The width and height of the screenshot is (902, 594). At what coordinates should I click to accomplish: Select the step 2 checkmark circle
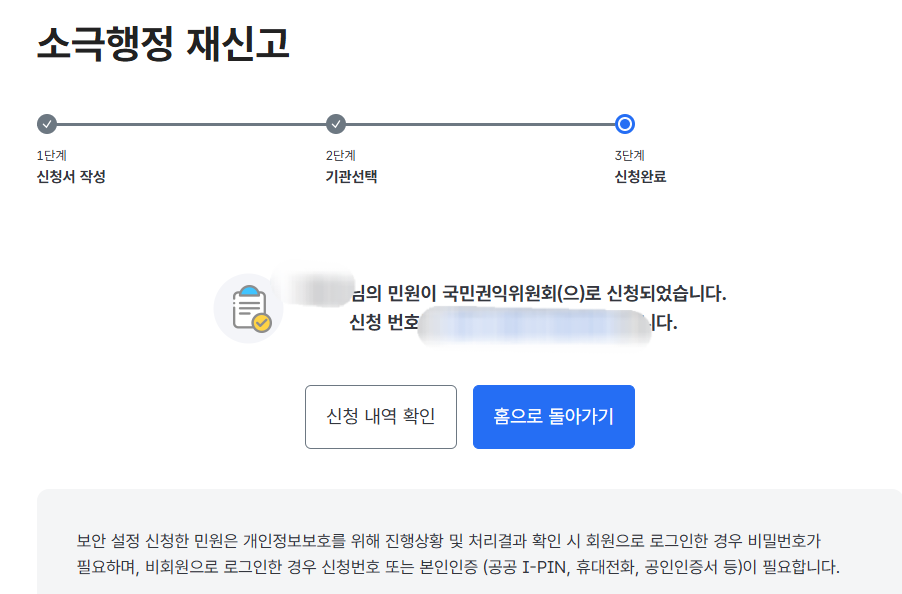pos(336,124)
